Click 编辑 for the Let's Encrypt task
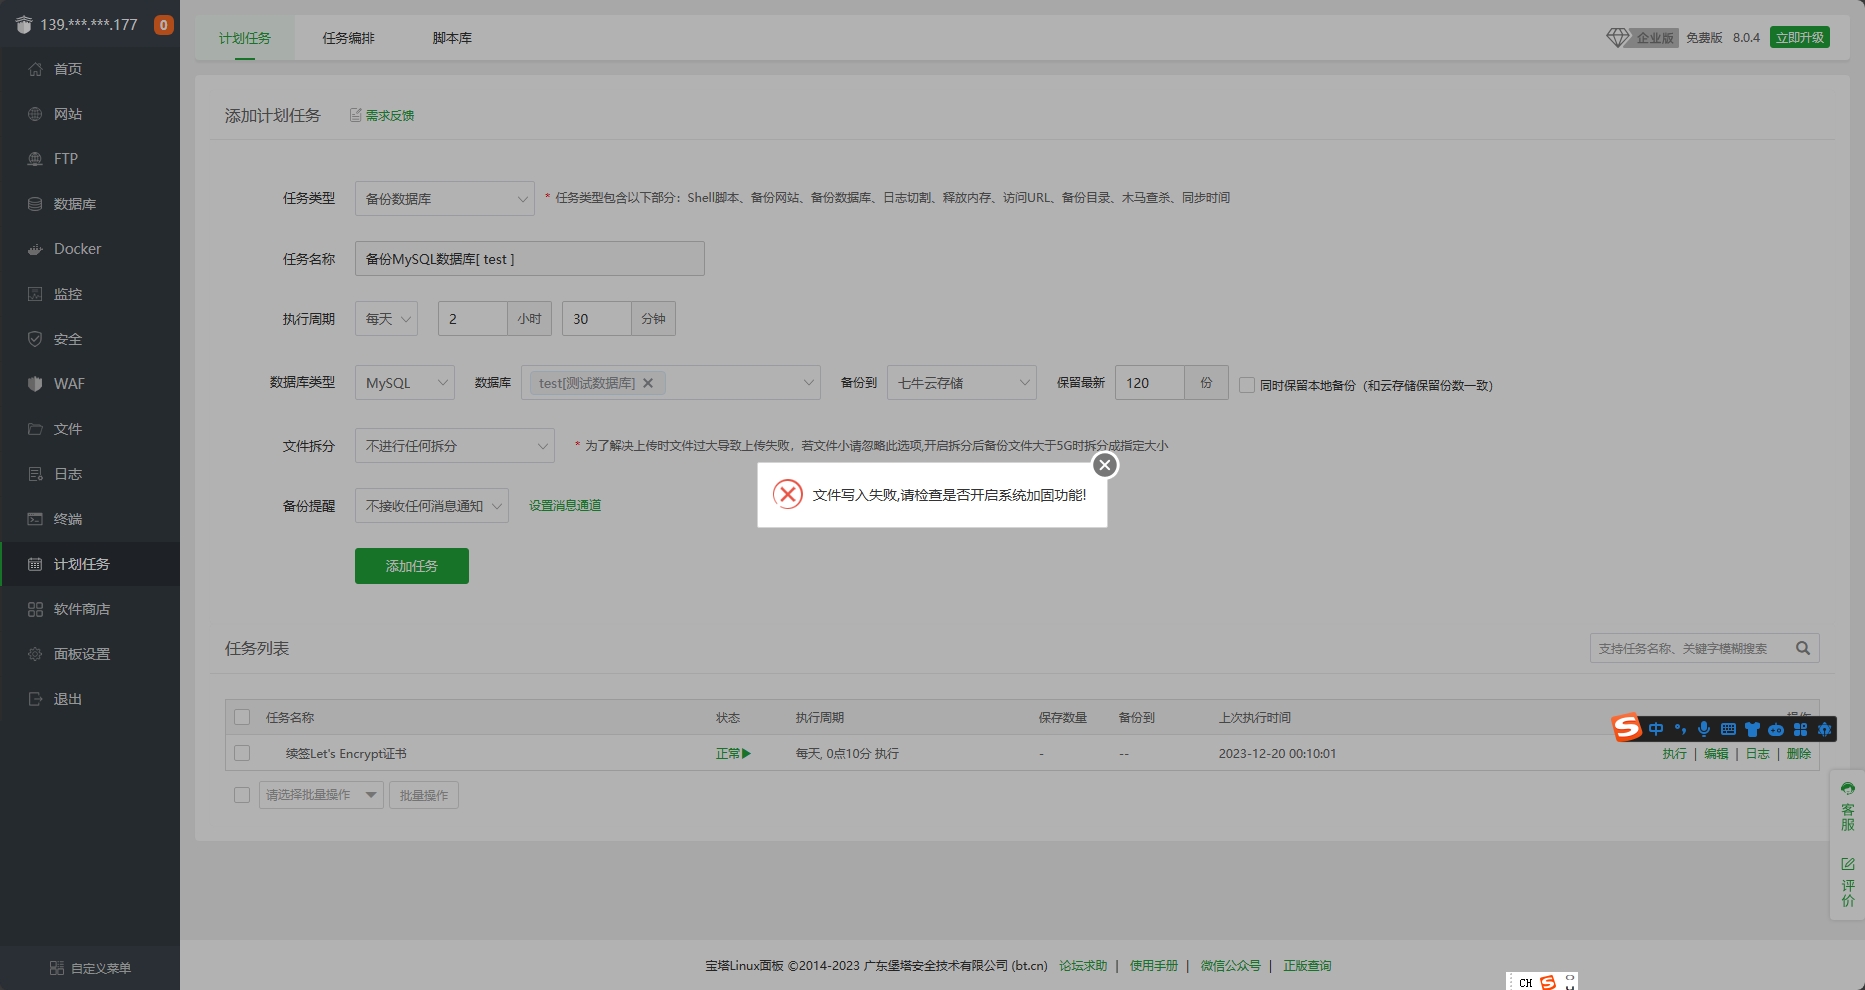 coord(1716,754)
